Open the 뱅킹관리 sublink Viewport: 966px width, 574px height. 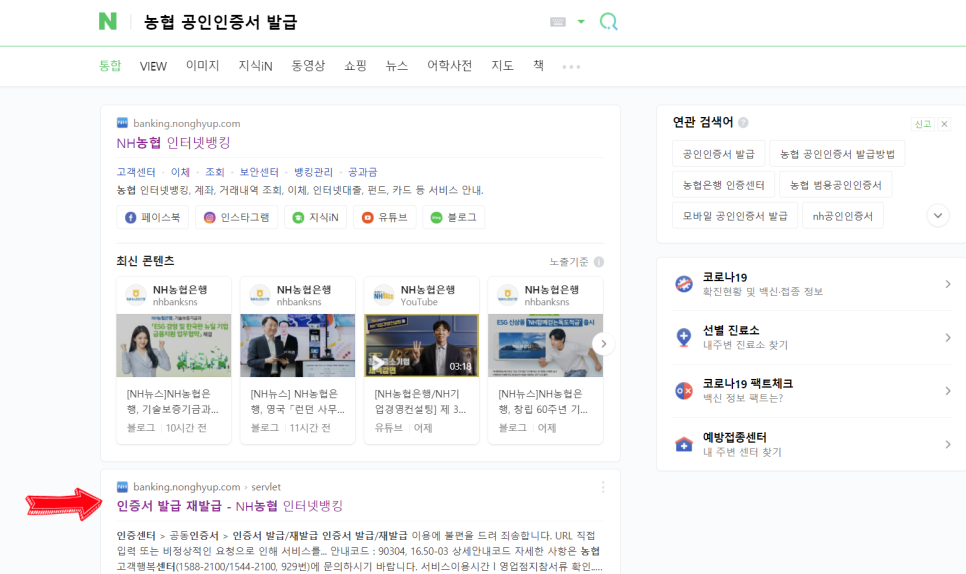(x=314, y=172)
